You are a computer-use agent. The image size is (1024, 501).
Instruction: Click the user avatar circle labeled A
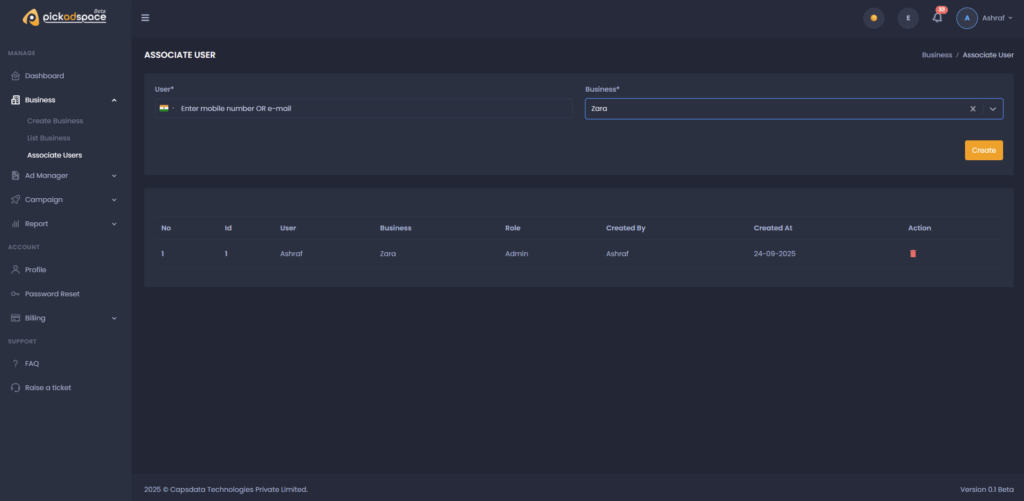click(967, 18)
